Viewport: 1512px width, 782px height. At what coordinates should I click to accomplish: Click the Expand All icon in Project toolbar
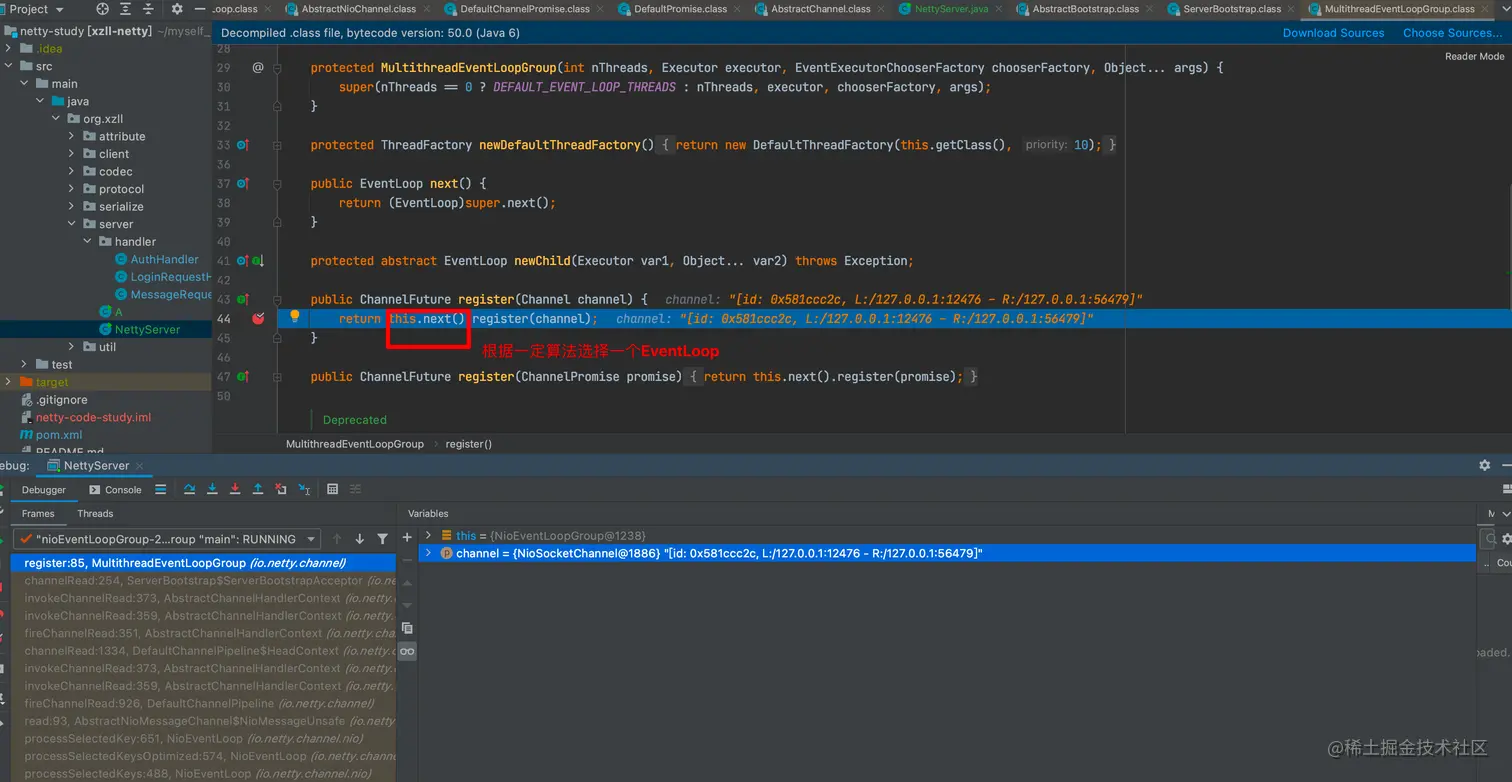(x=127, y=9)
